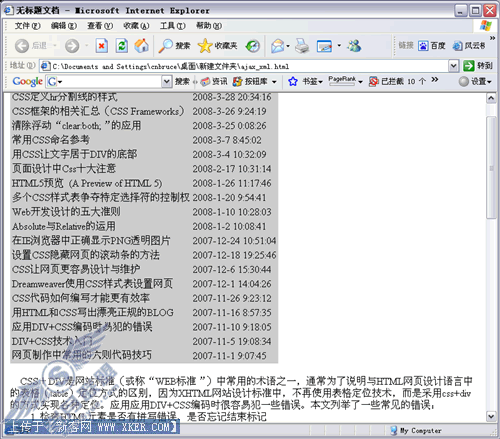Open the 文件(F) menu
The width and height of the screenshot is (500, 439).
27,26
